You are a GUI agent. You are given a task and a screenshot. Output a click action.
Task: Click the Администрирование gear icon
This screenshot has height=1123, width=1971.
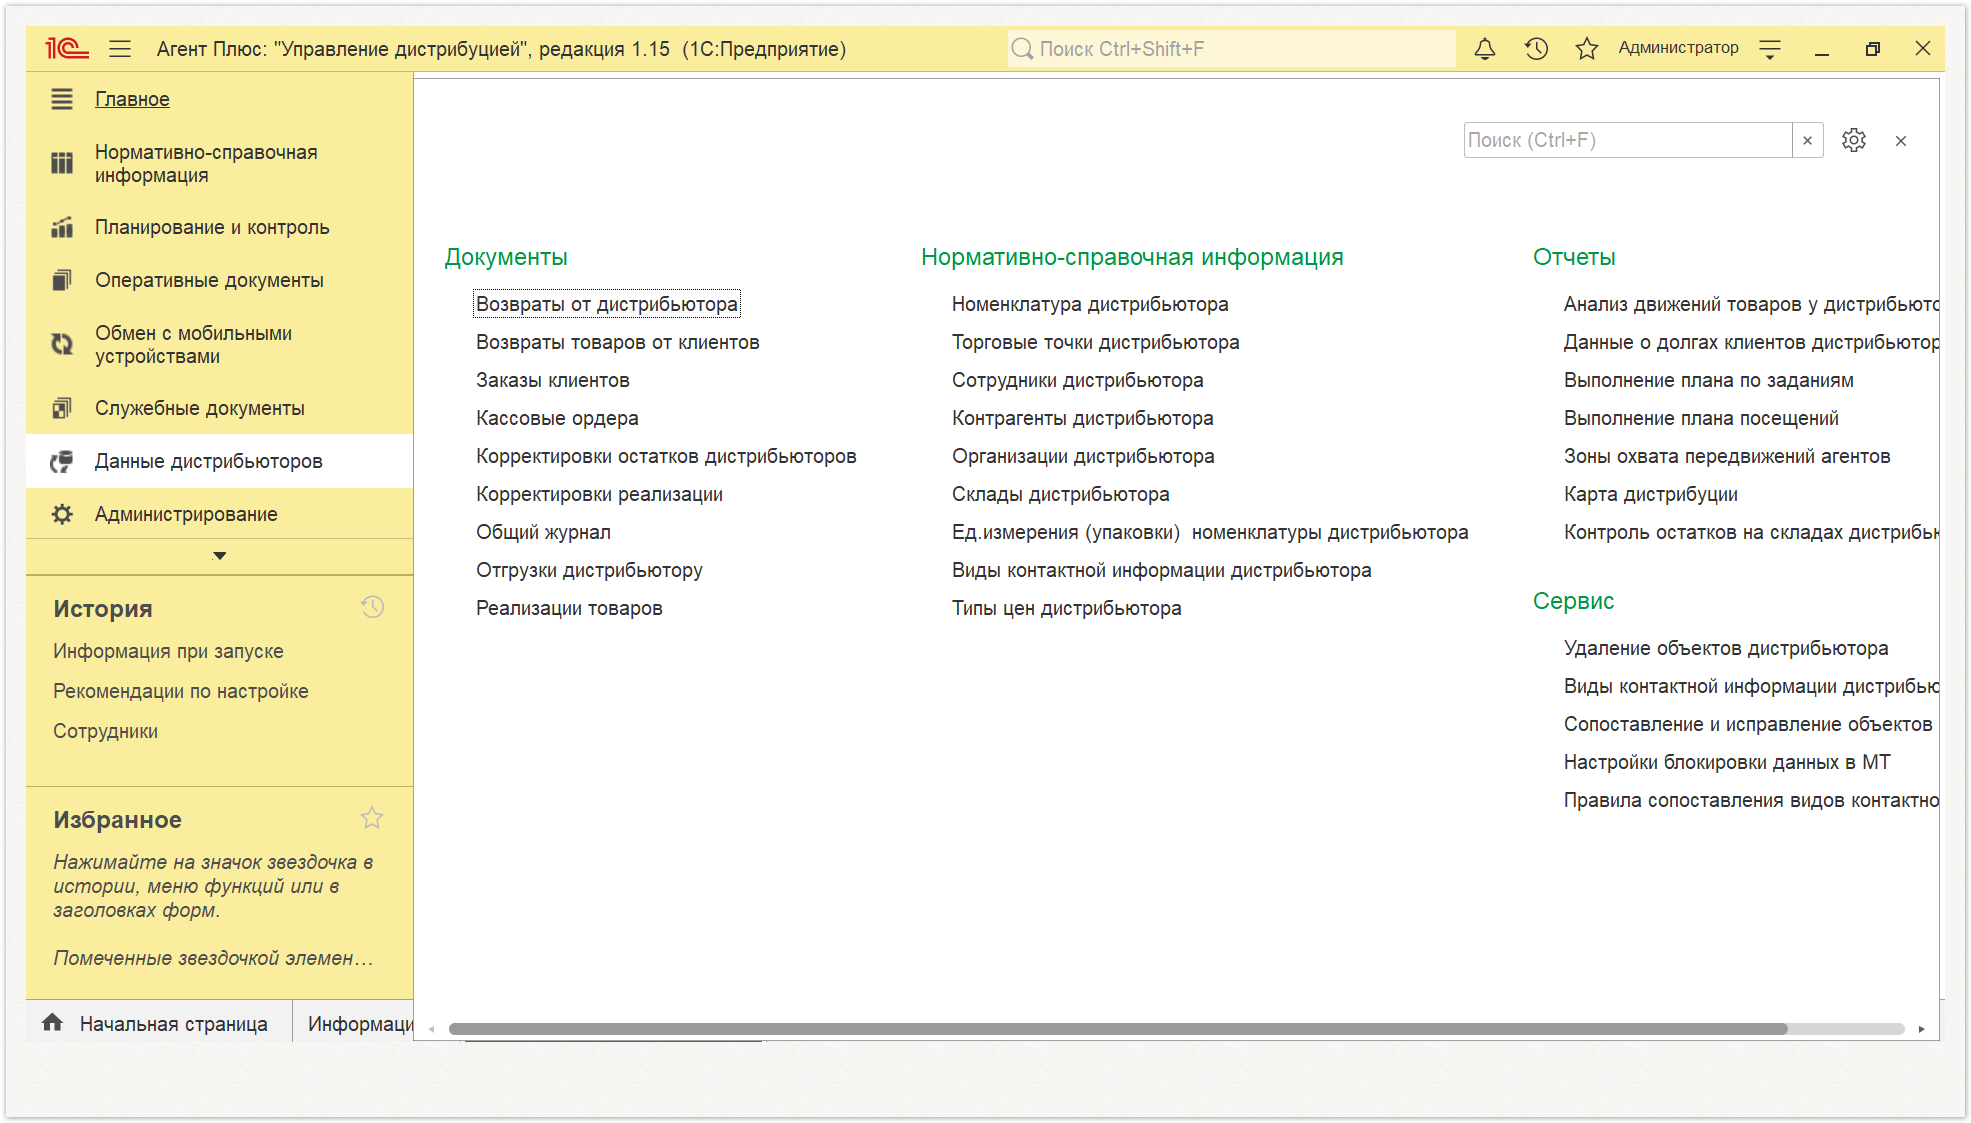pyautogui.click(x=62, y=514)
